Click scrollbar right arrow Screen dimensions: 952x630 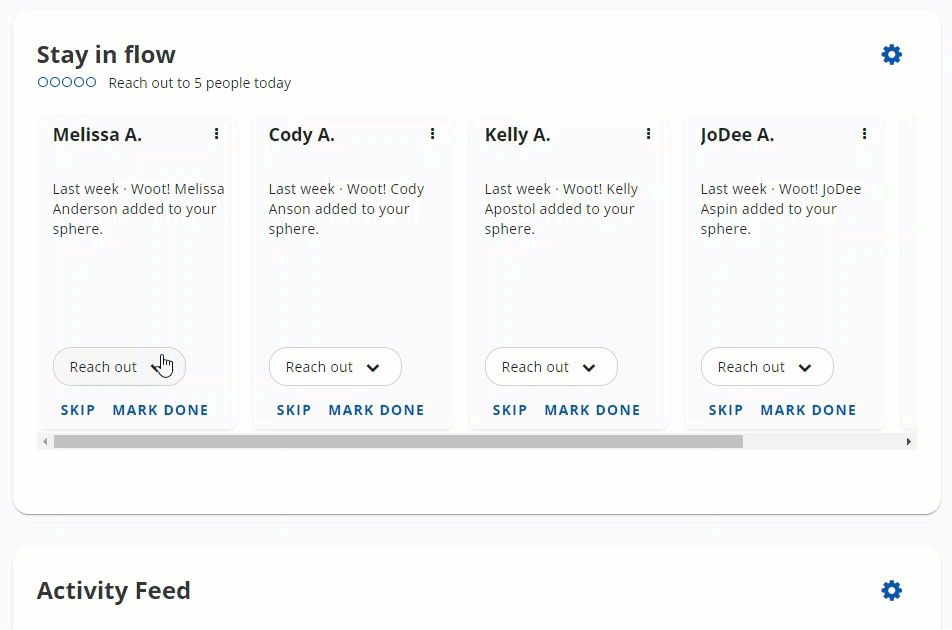point(908,441)
